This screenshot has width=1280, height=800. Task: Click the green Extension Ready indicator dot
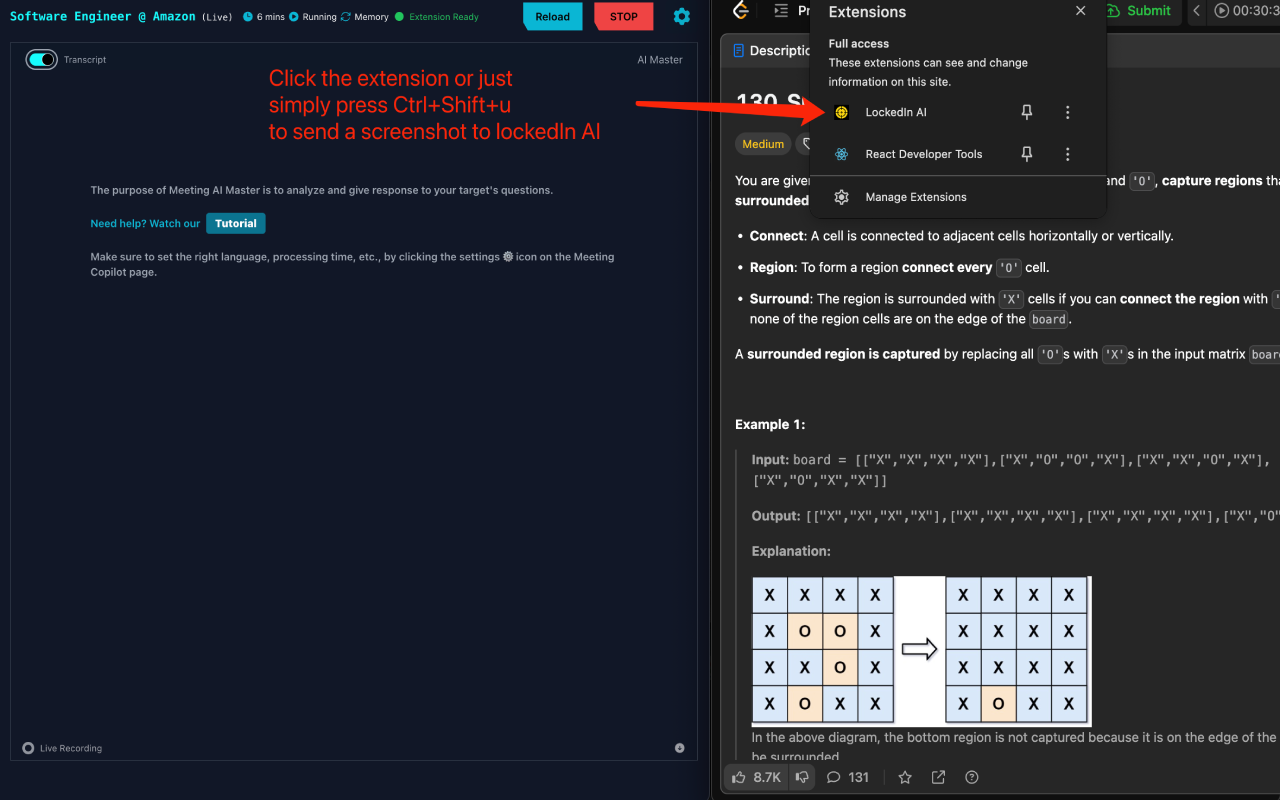400,17
